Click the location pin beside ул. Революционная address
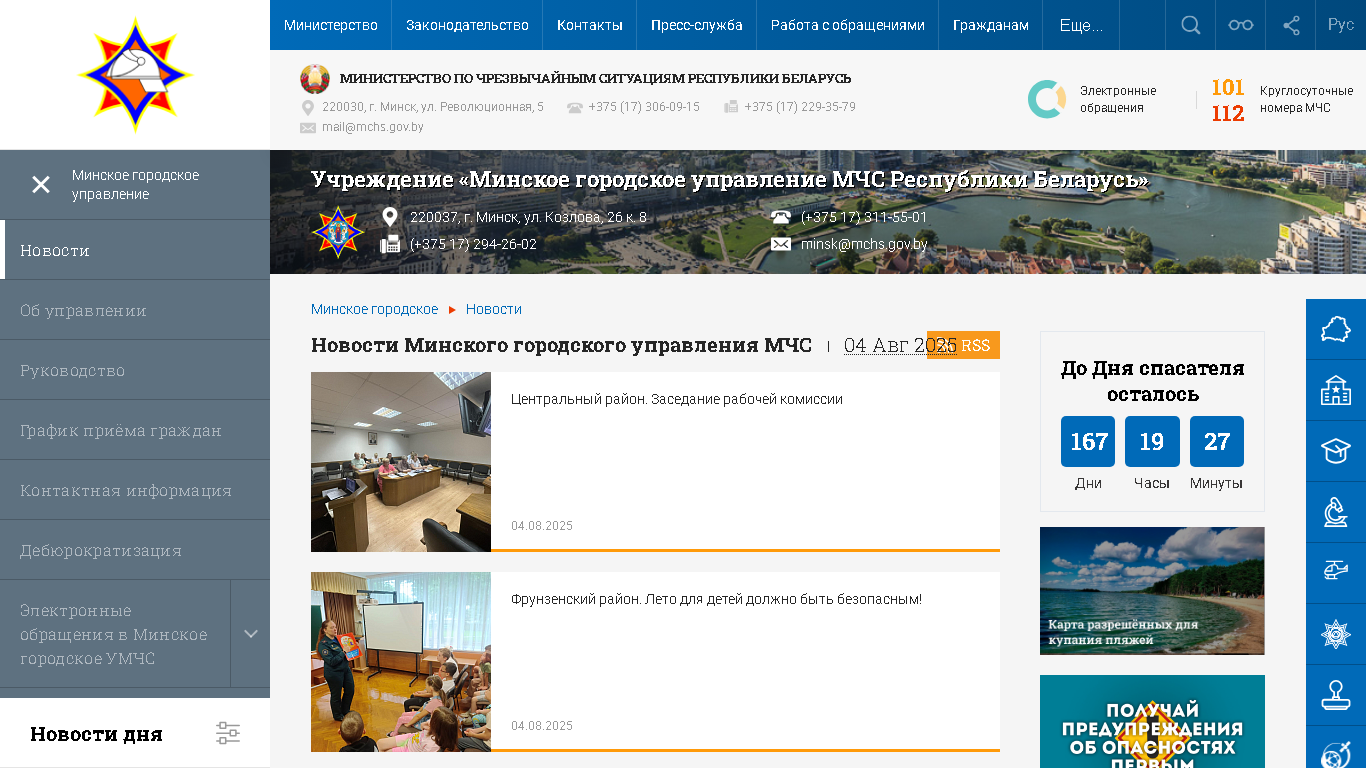This screenshot has height=768, width=1366. (x=308, y=107)
